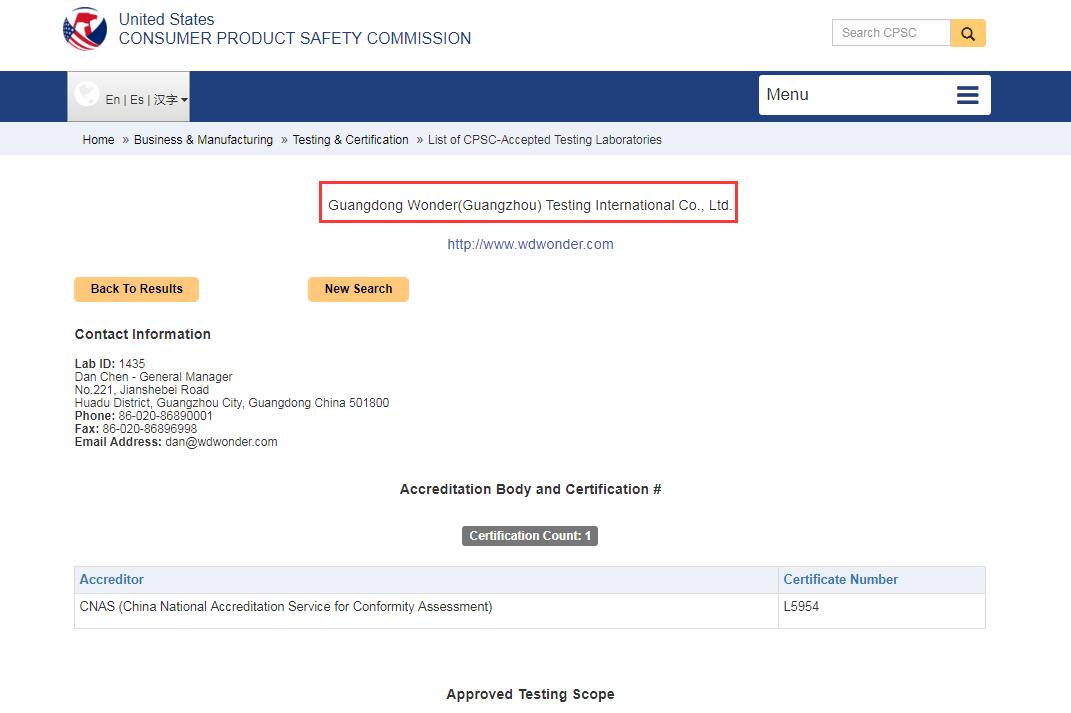Image resolution: width=1071 pixels, height=713 pixels.
Task: Select Contact Information heading
Action: pyautogui.click(x=143, y=334)
